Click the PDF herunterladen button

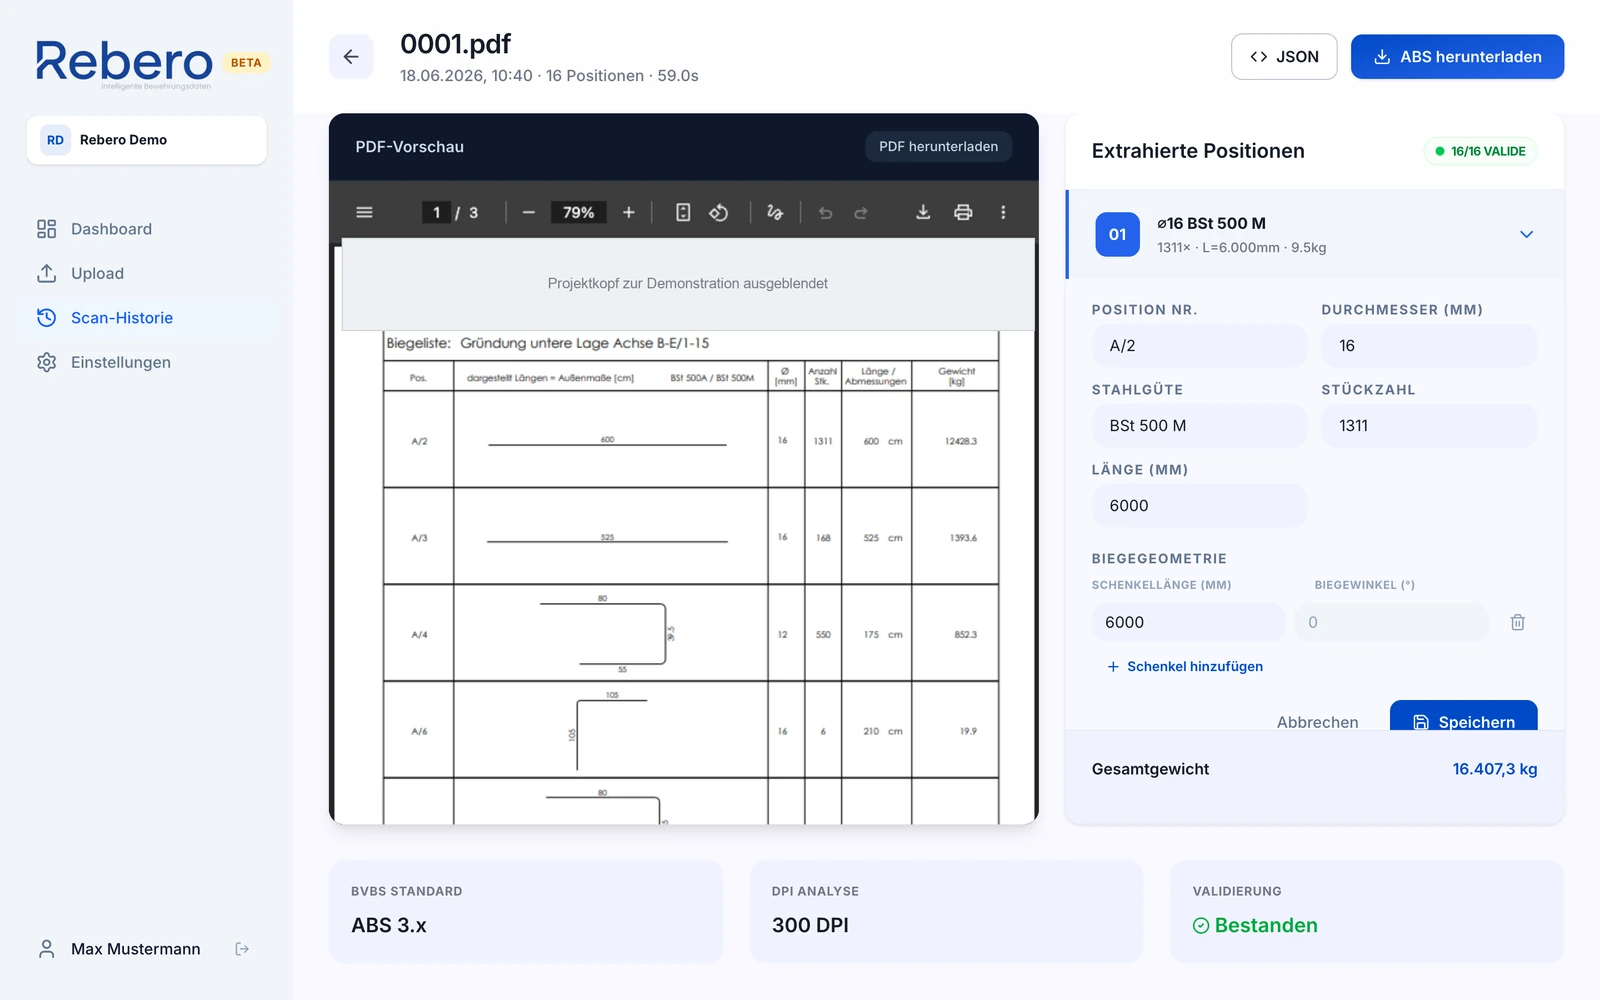[938, 146]
